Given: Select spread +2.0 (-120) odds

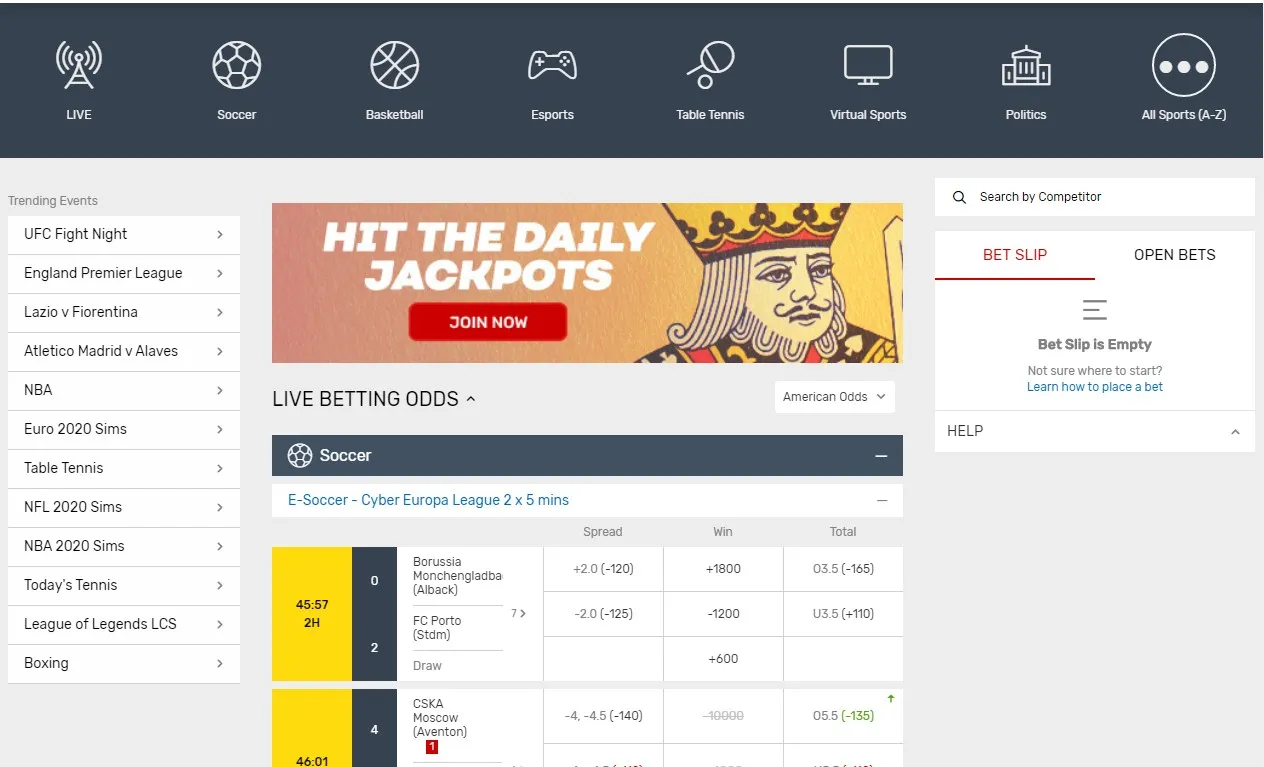Looking at the screenshot, I should coord(603,569).
